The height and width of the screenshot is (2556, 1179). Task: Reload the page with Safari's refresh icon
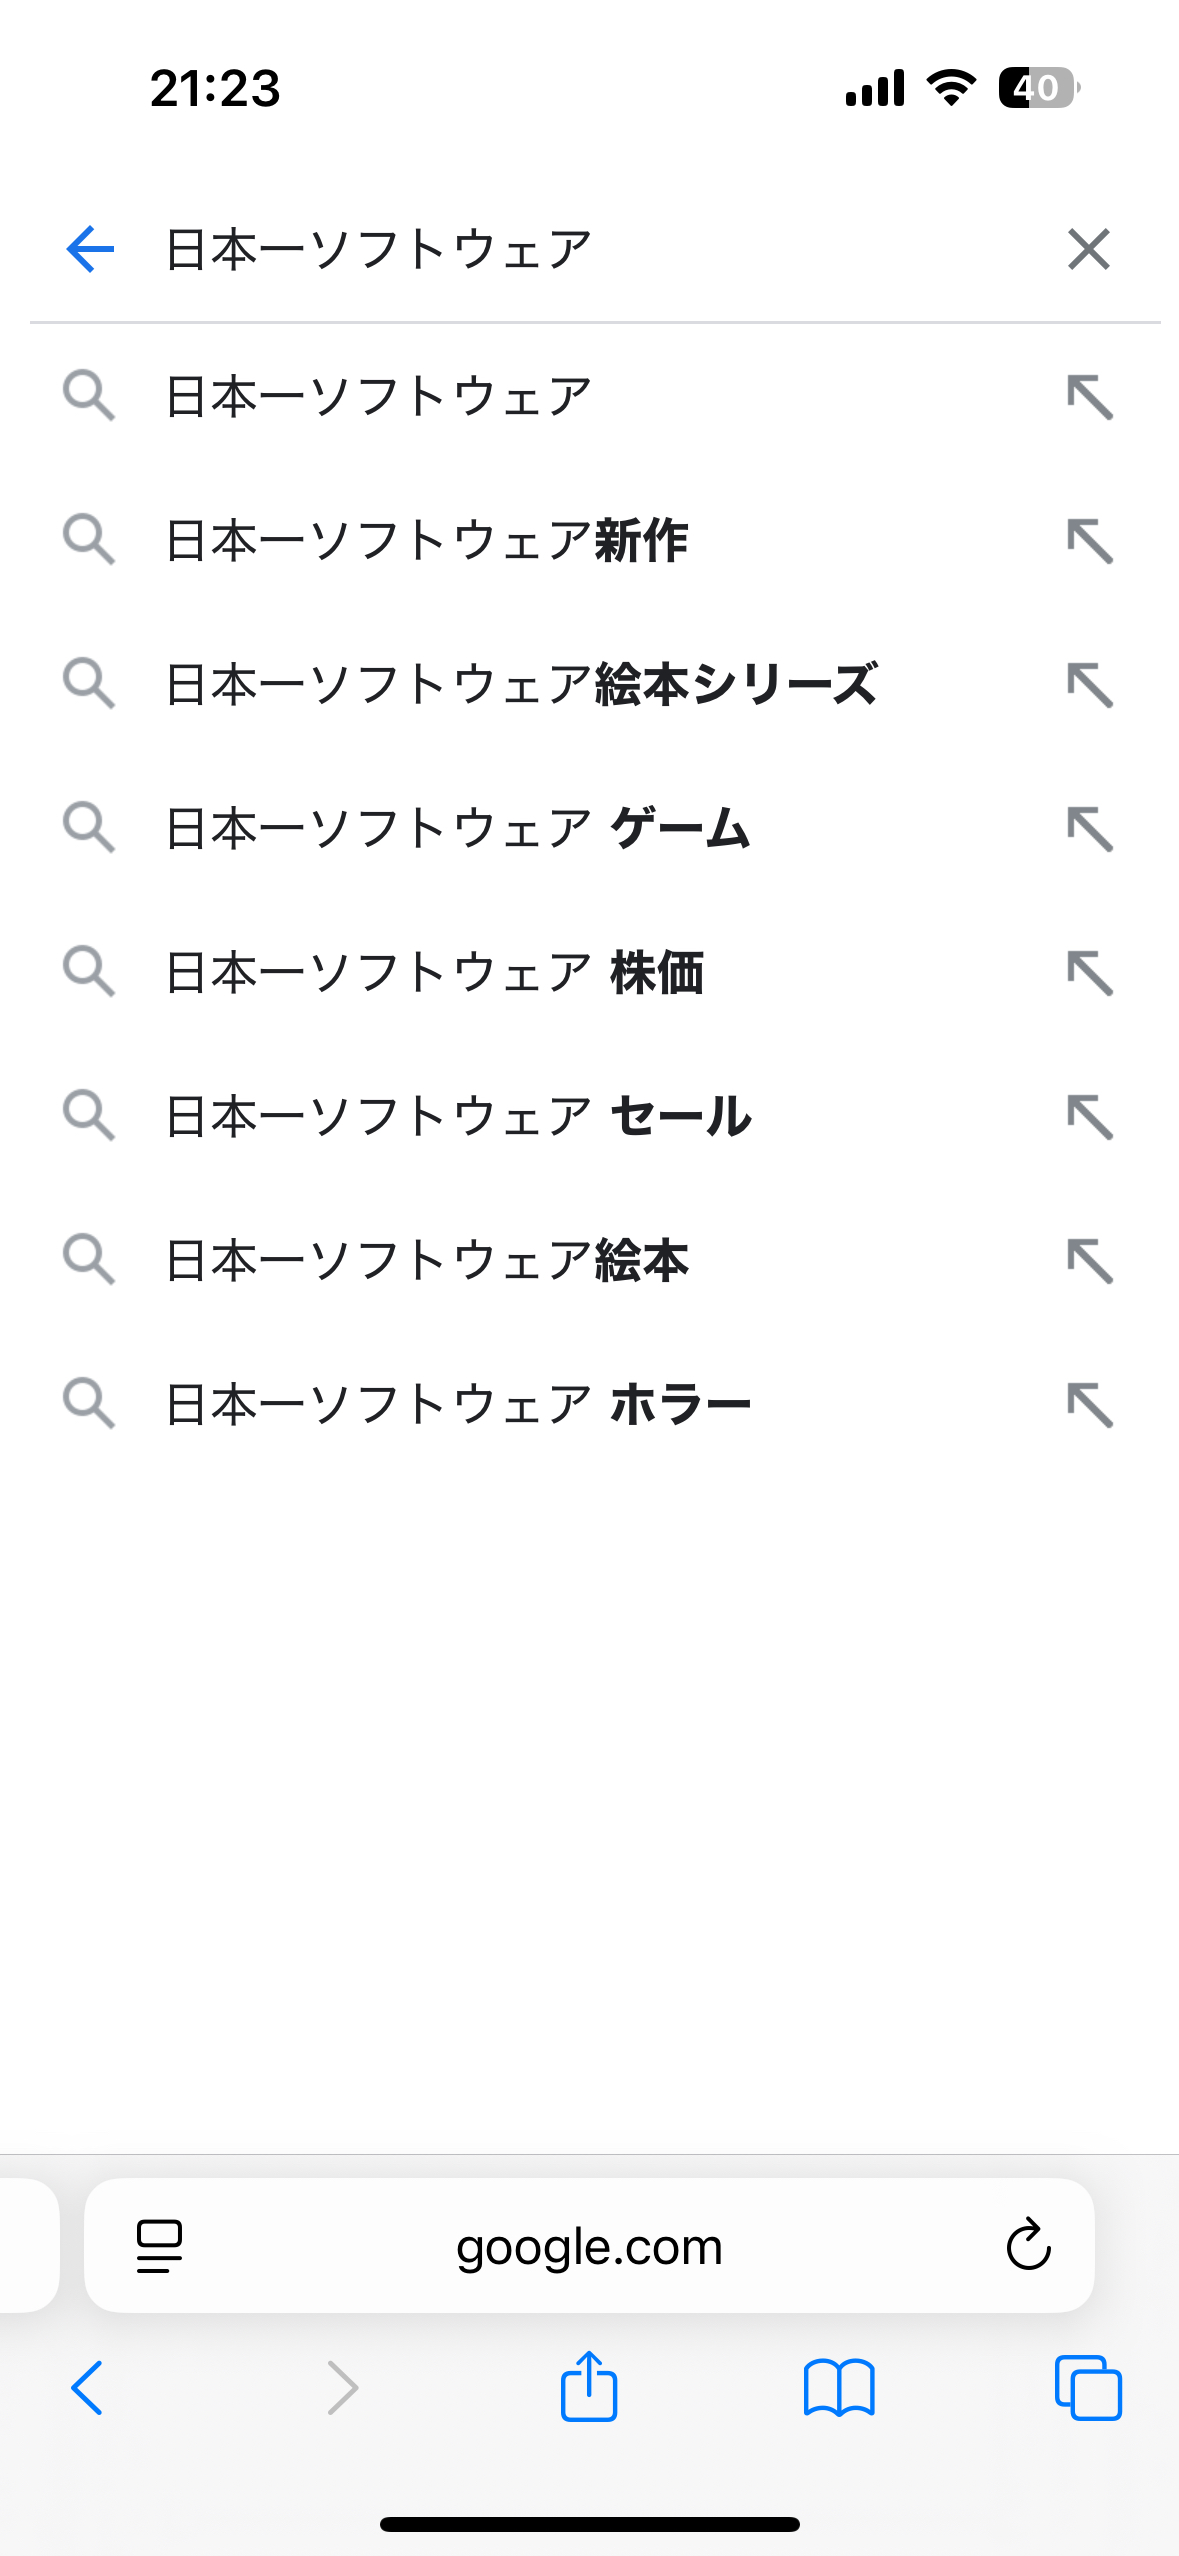pos(1028,2246)
